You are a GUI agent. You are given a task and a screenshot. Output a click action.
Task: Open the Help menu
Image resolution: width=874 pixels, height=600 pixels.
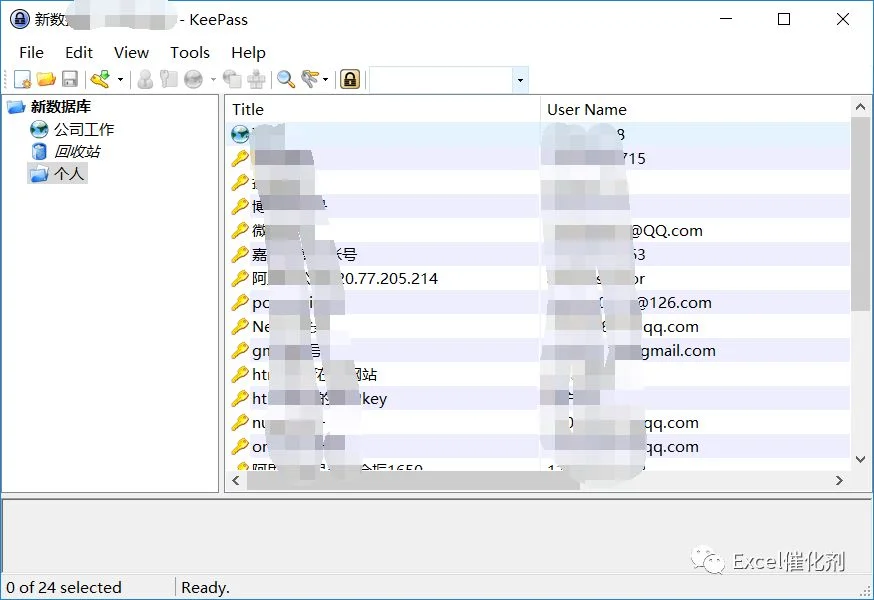[x=248, y=52]
